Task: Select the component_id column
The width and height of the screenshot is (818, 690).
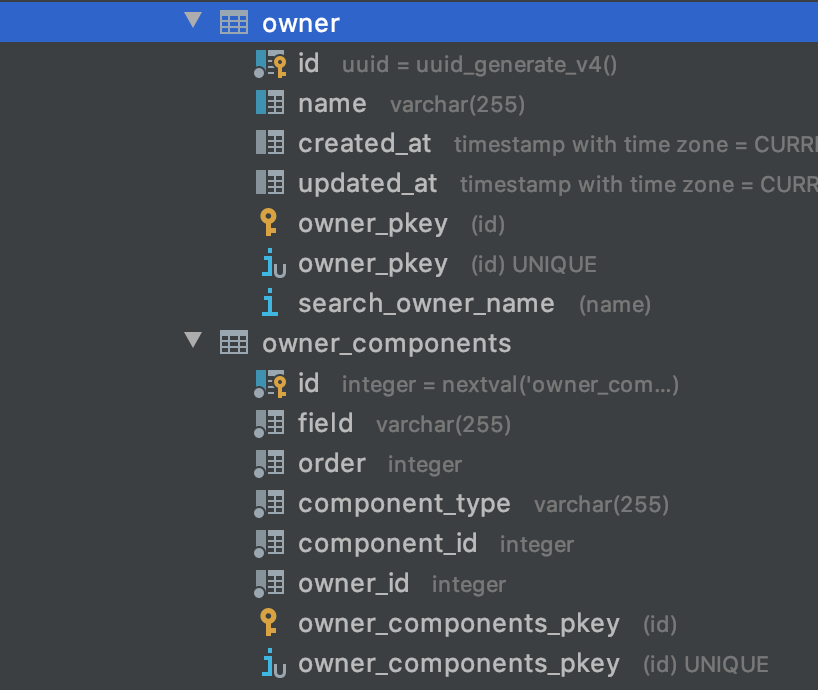Action: click(x=387, y=543)
